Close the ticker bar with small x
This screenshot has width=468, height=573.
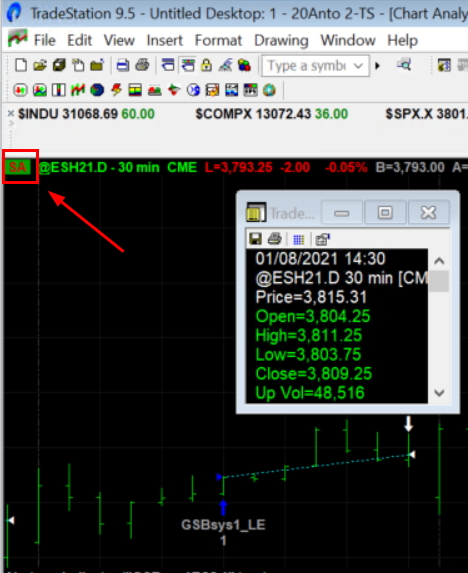(11, 113)
